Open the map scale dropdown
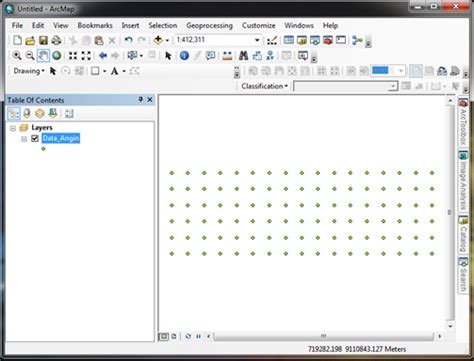Screen dimensions: 474x361 tap(257, 40)
